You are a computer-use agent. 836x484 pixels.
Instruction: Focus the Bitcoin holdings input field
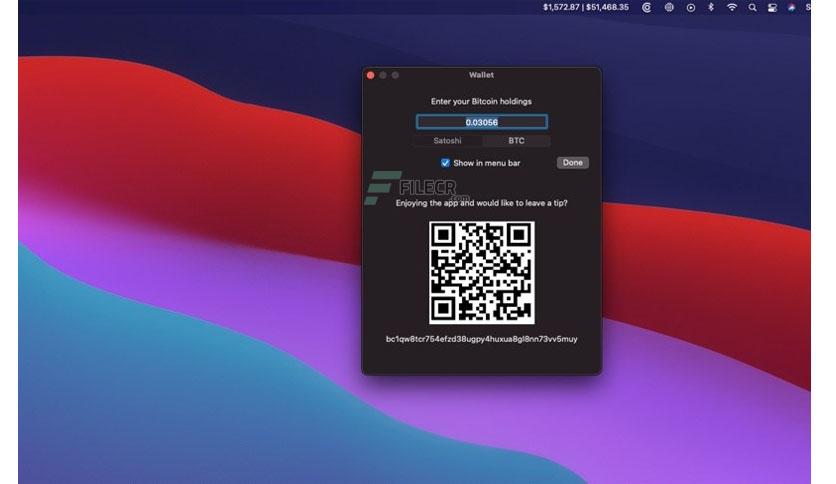[x=481, y=122]
